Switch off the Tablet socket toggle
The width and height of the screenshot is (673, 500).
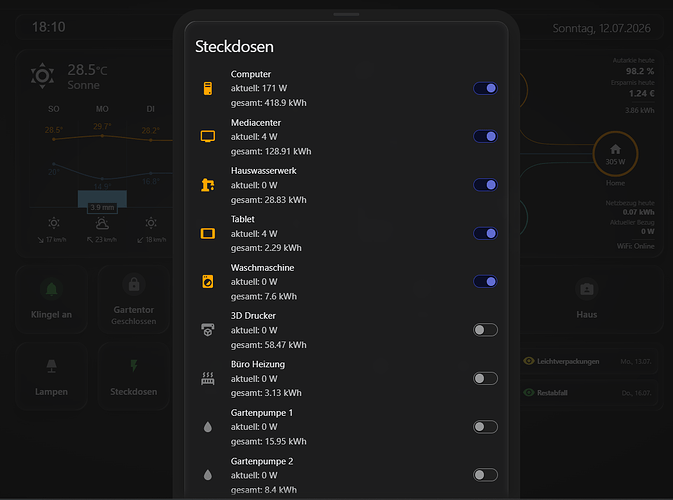[x=485, y=233]
